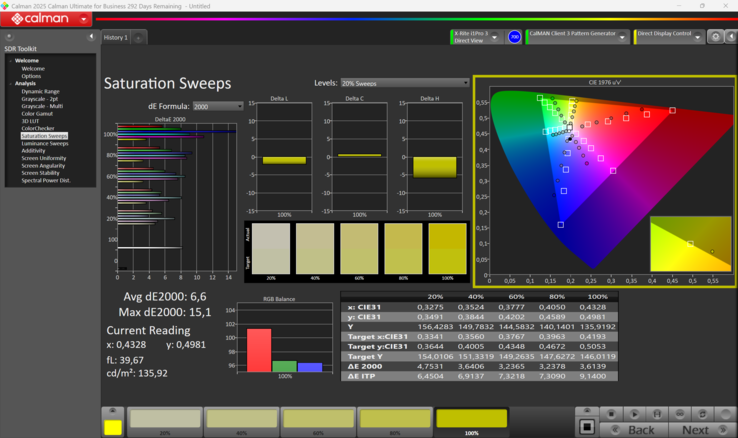Select the 100% yellow swatch in bottom strip
This screenshot has height=438, width=738.
(x=471, y=419)
